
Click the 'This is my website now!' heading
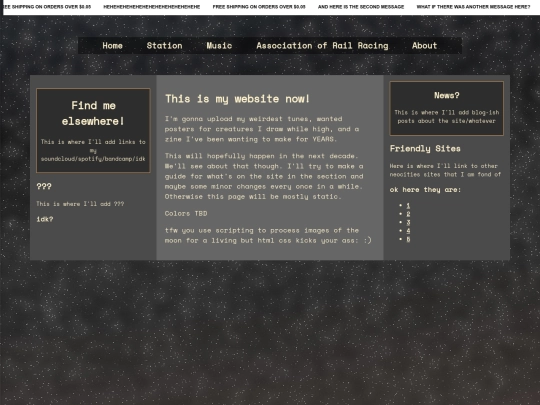[237, 99]
